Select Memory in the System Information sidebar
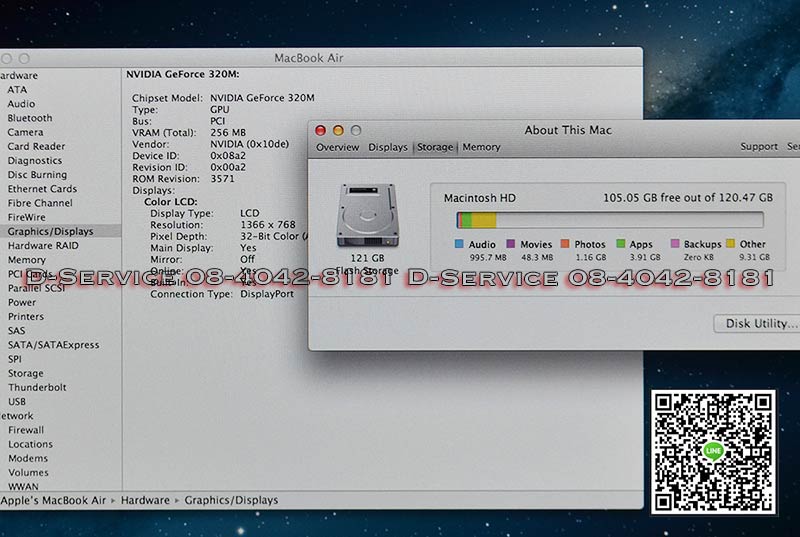The image size is (800, 537). [27, 260]
